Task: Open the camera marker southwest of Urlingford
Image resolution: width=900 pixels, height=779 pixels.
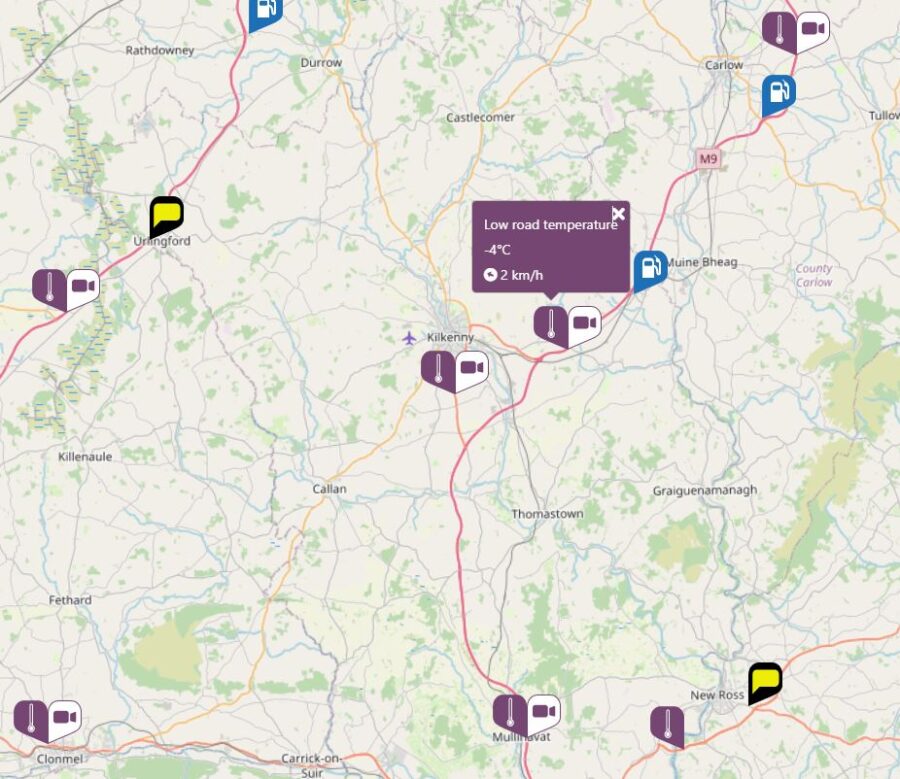Action: (83, 289)
